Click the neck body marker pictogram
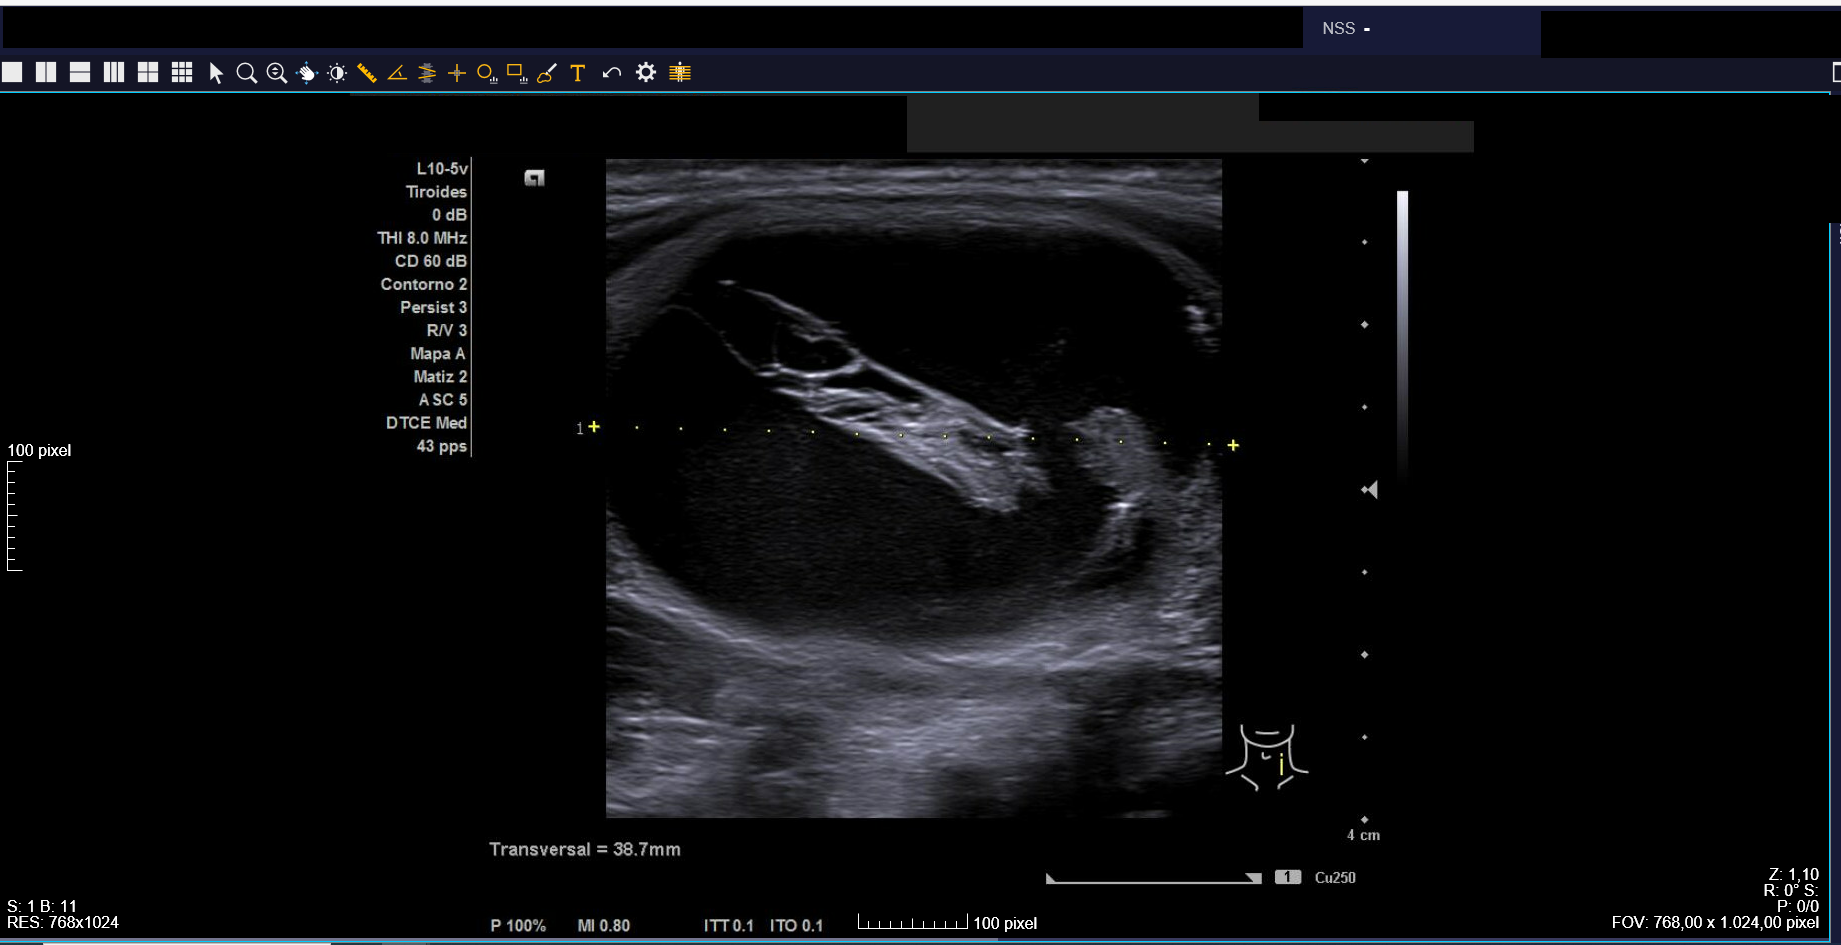This screenshot has width=1841, height=945. [x=1267, y=758]
